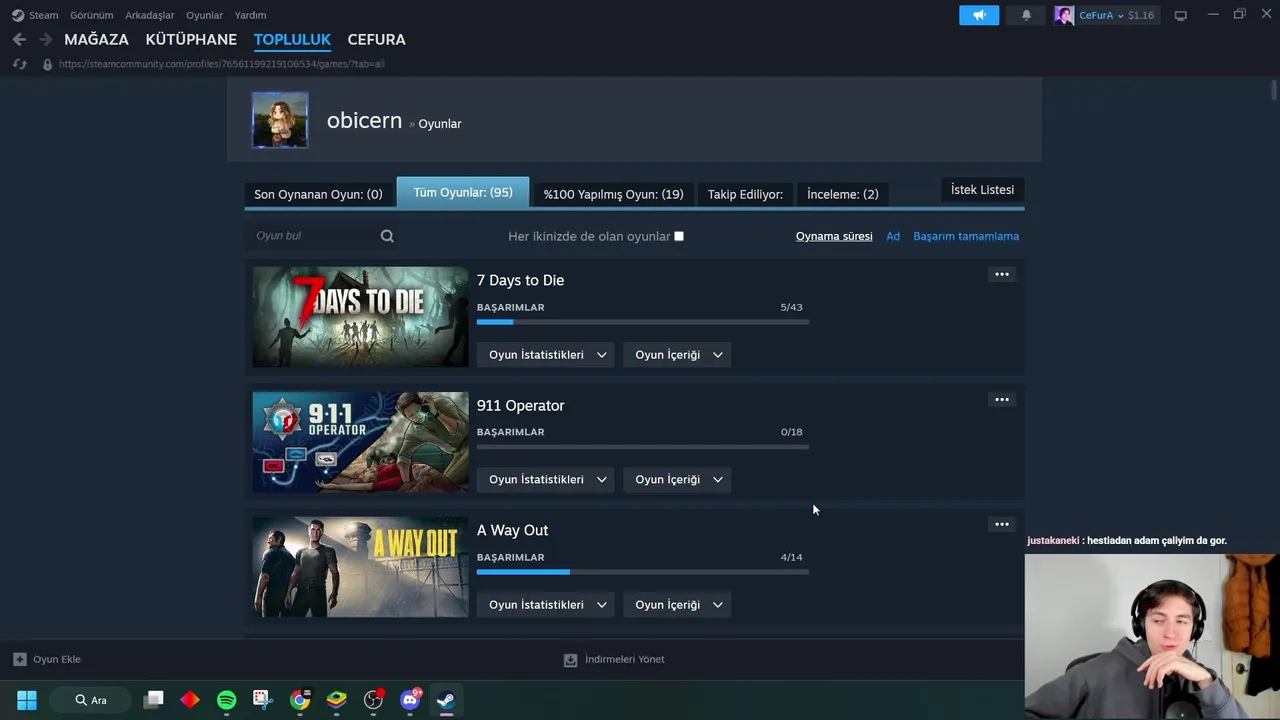
Task: Open the Arkadaşlar menu
Action: [149, 15]
